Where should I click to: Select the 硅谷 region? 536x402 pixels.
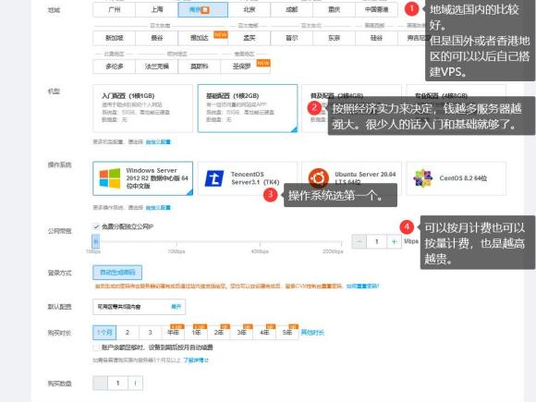point(376,38)
